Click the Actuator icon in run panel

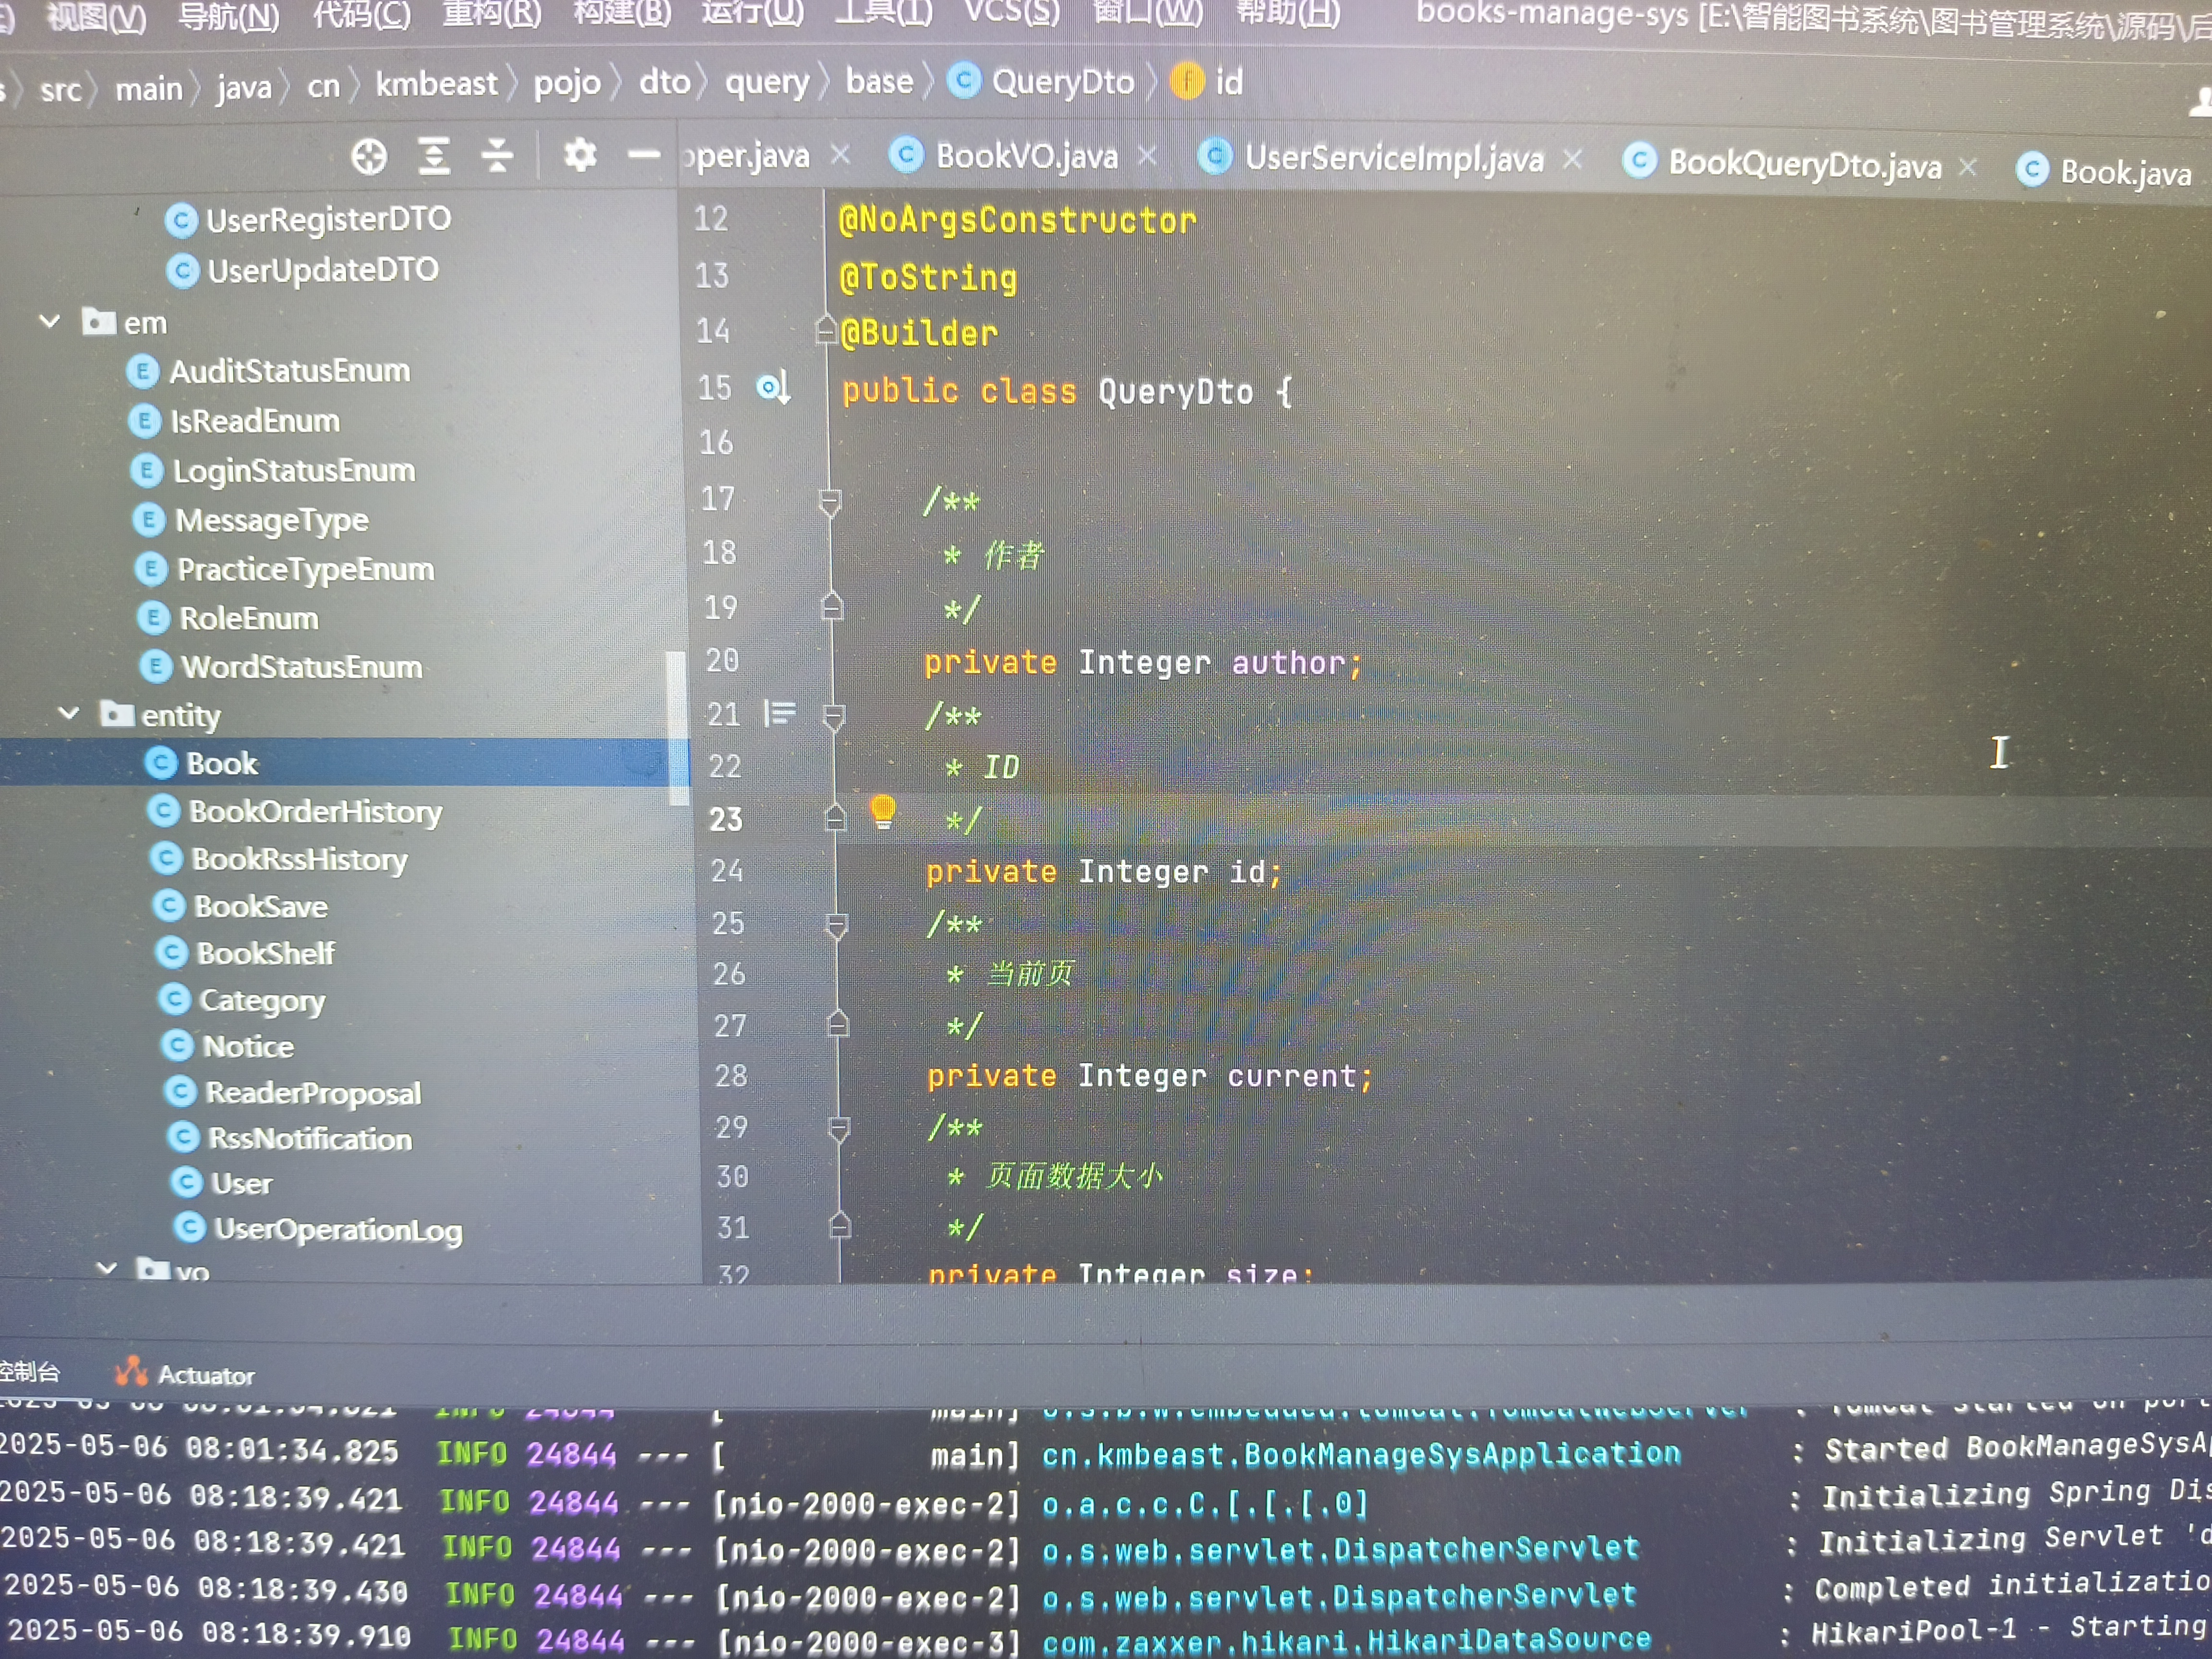pyautogui.click(x=131, y=1371)
